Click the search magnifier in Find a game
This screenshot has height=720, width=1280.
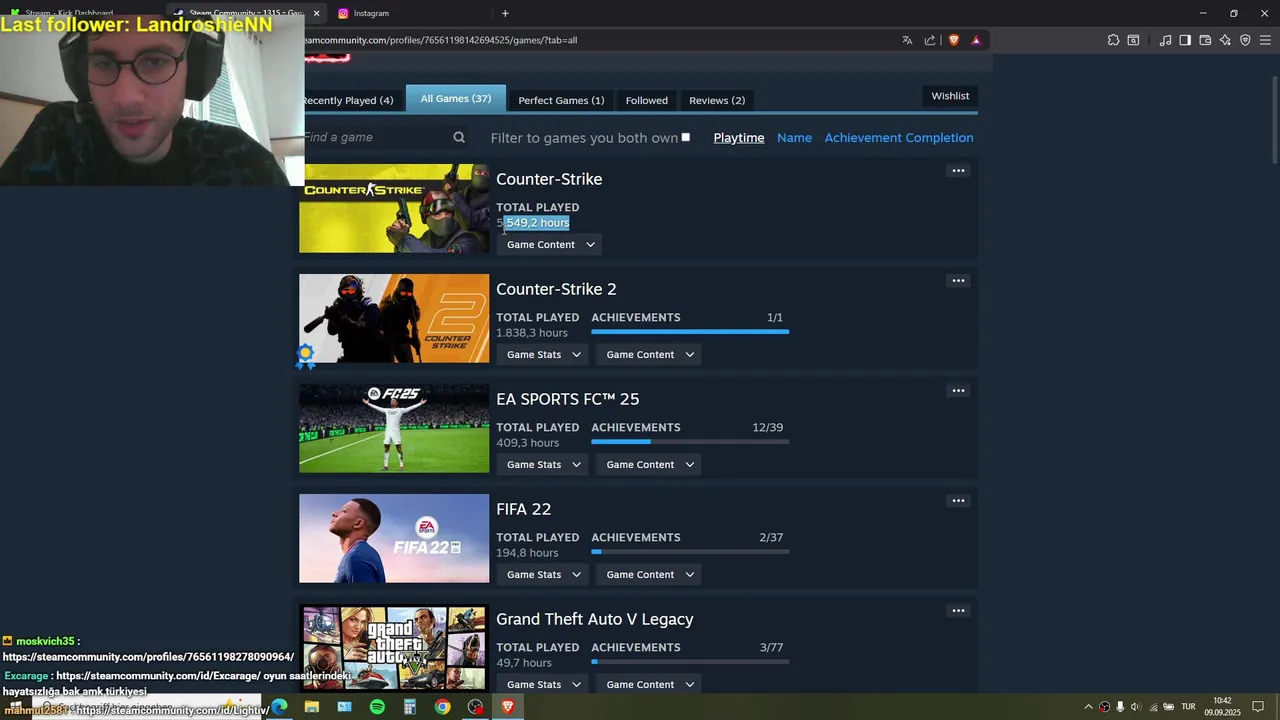(x=459, y=137)
